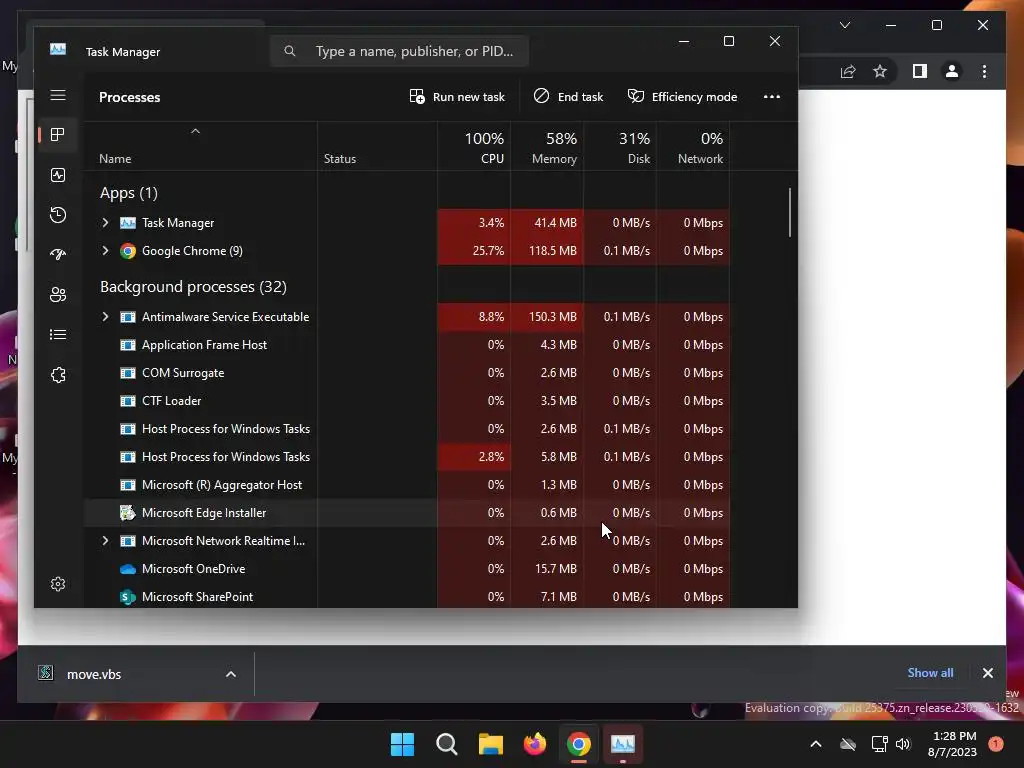The image size is (1024, 768).
Task: Open the move.vbs download in Chrome
Action: tap(94, 674)
